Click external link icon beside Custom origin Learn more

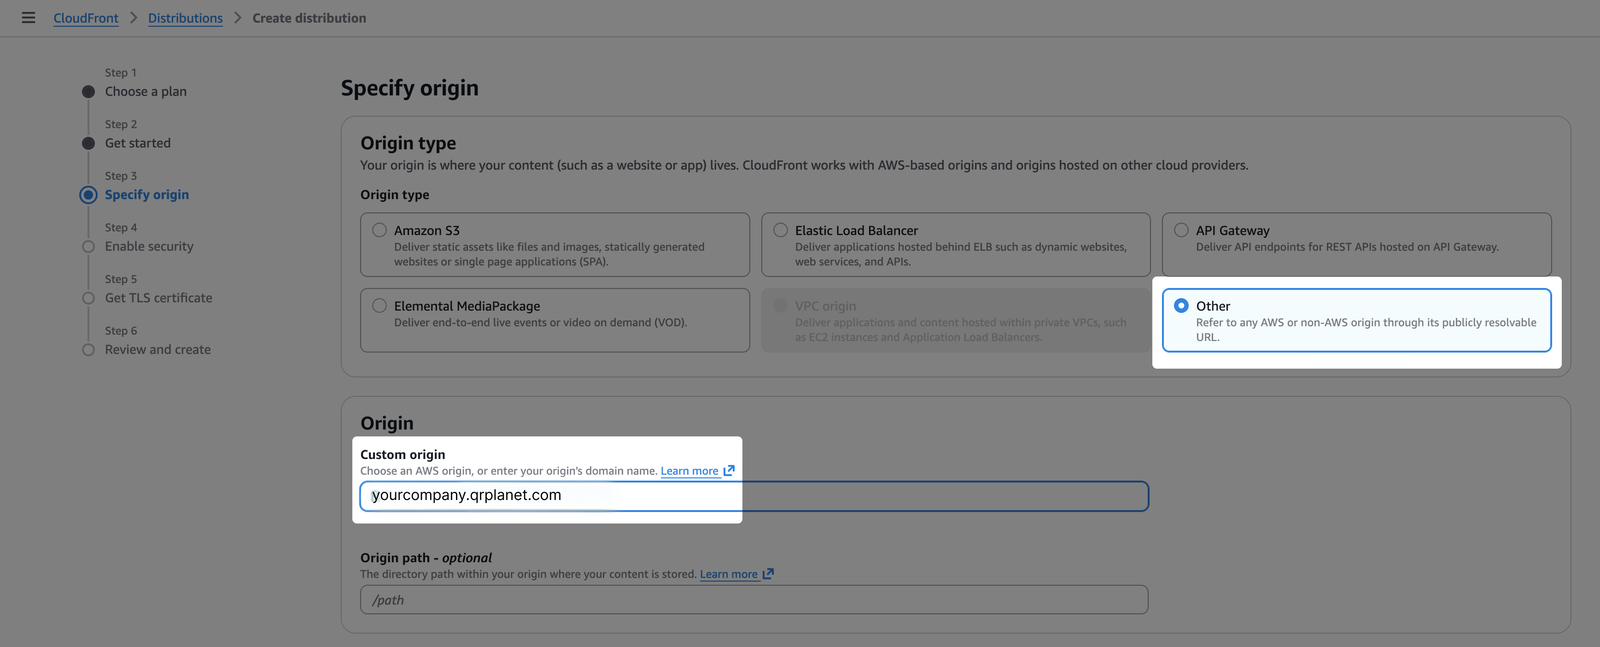tap(729, 471)
